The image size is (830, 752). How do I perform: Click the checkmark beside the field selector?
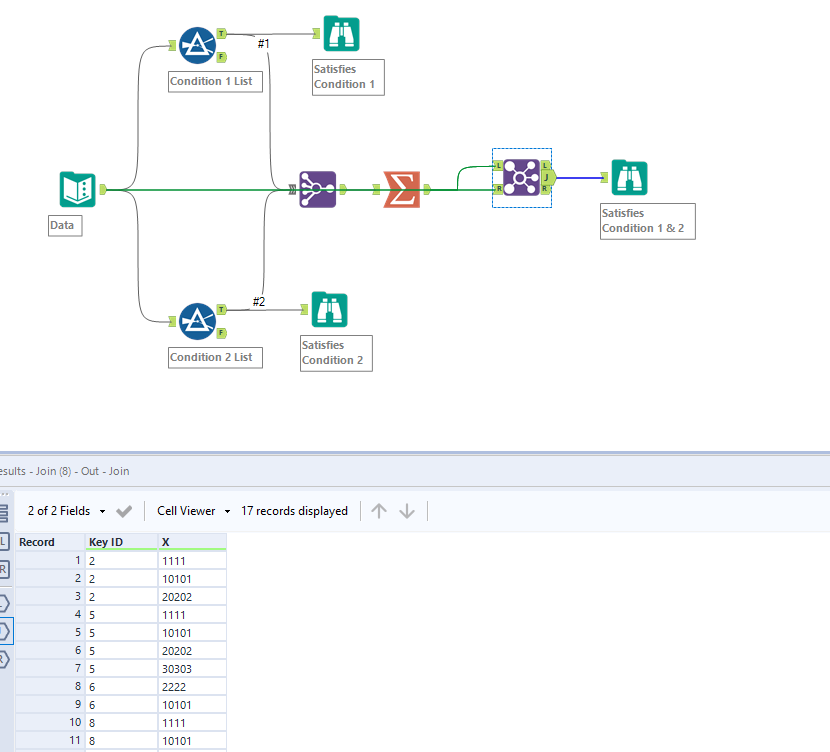pyautogui.click(x=123, y=510)
